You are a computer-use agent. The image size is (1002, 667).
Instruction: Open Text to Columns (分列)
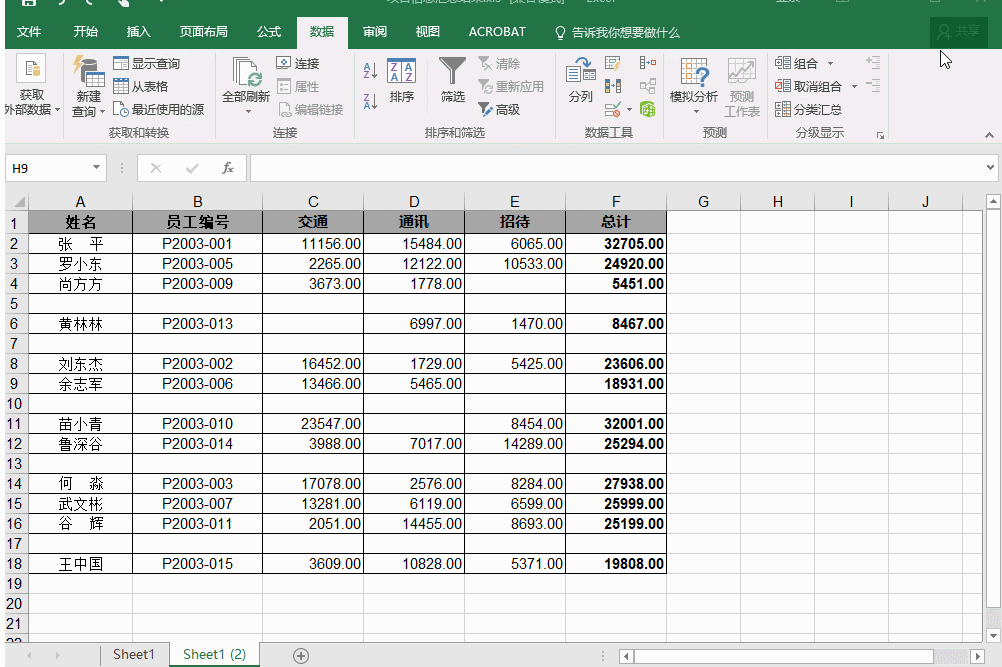[580, 80]
